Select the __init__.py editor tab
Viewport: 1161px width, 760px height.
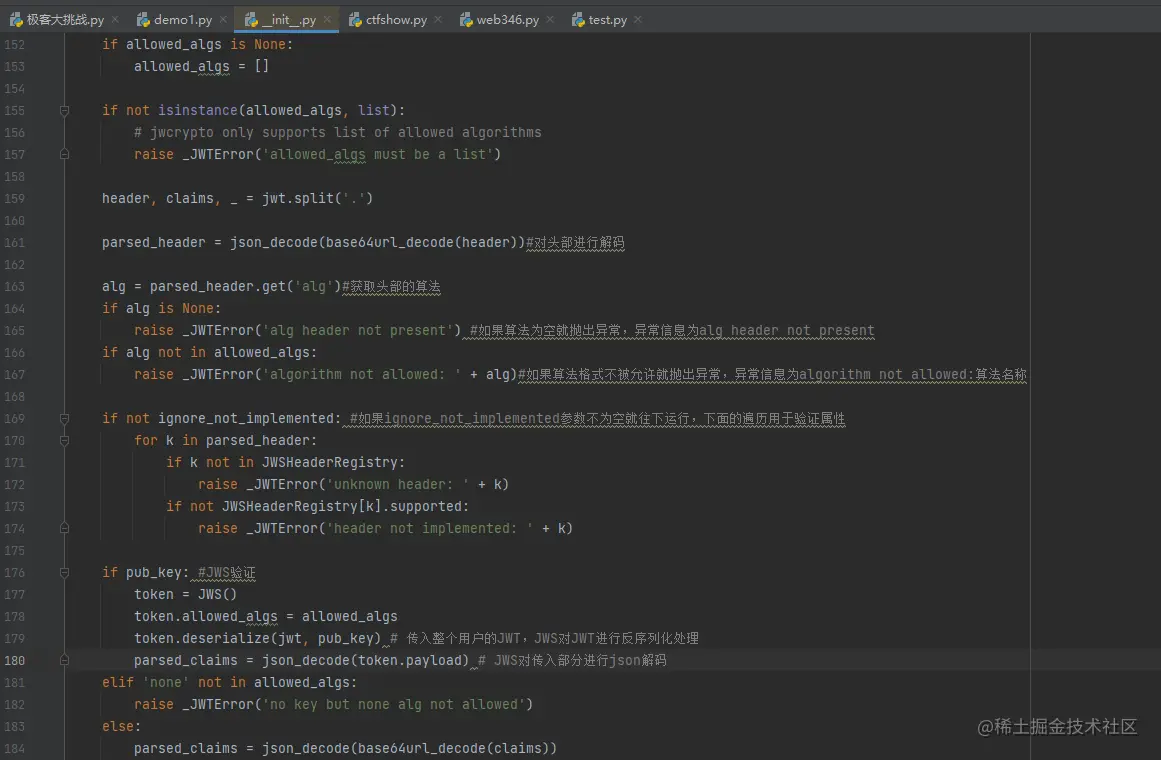(x=289, y=19)
